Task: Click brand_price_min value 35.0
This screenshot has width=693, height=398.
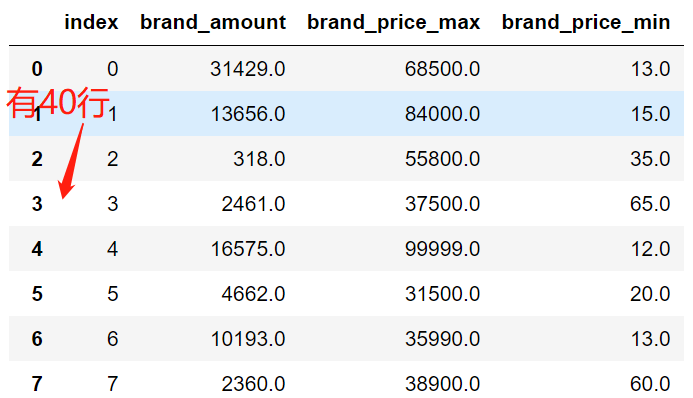Action: 650,159
